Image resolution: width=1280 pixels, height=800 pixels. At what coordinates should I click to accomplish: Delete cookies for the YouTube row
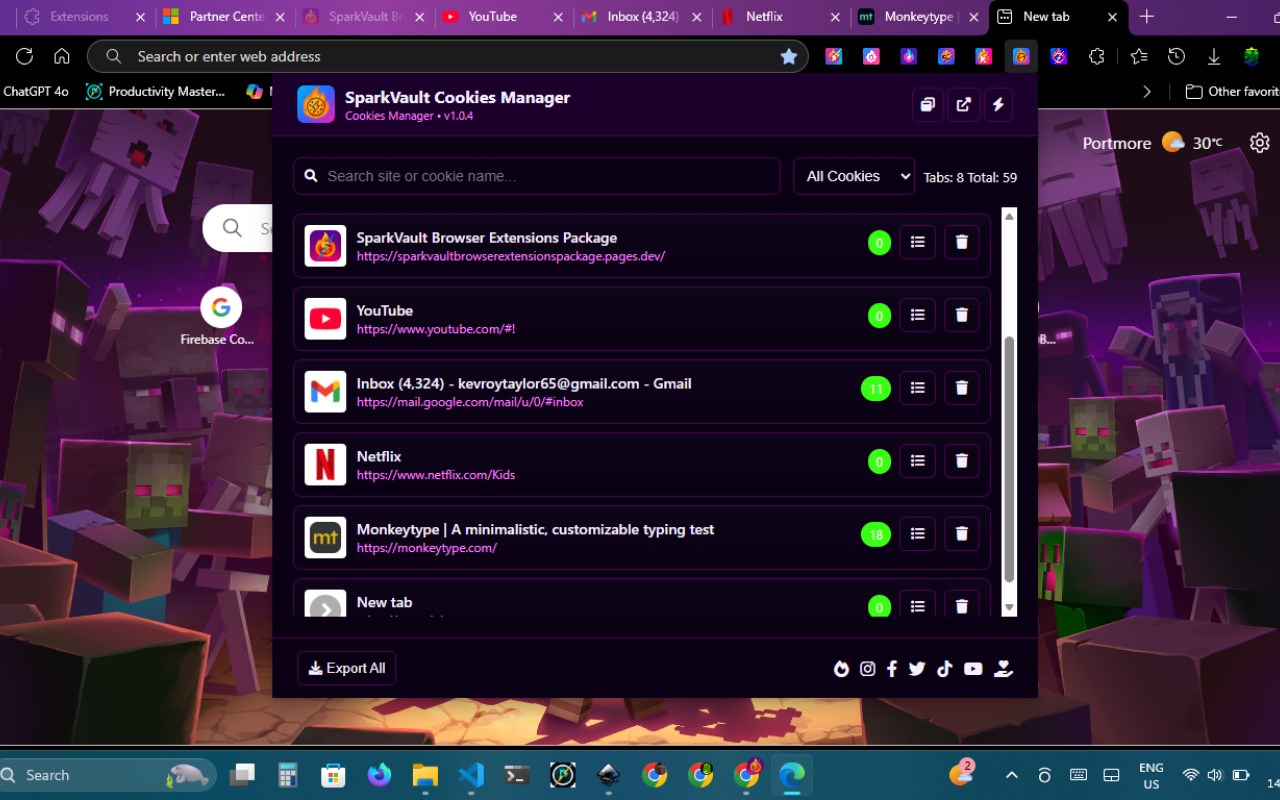pos(962,315)
